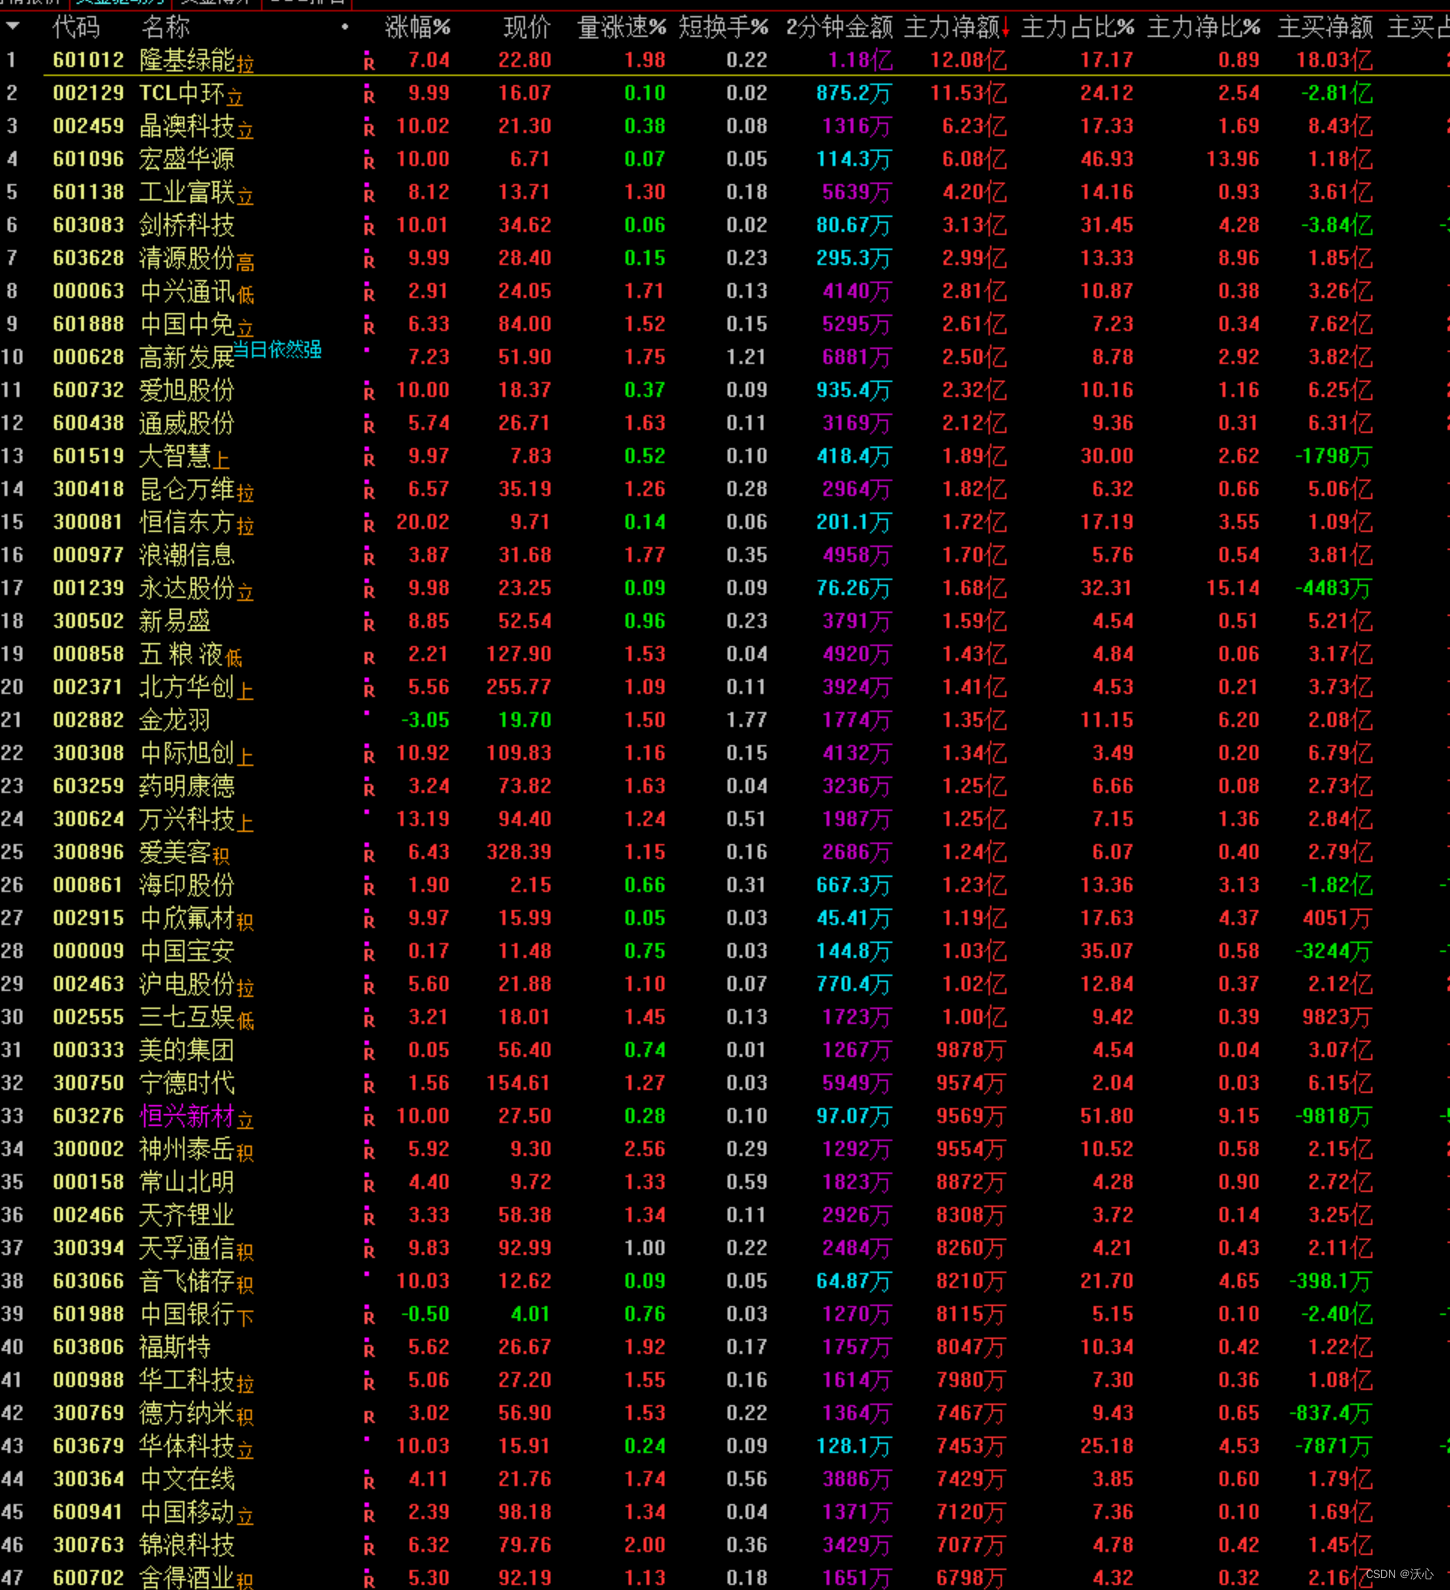The image size is (1450, 1590).
Task: Click the R marker on 福斯特 row
Action: click(369, 1349)
